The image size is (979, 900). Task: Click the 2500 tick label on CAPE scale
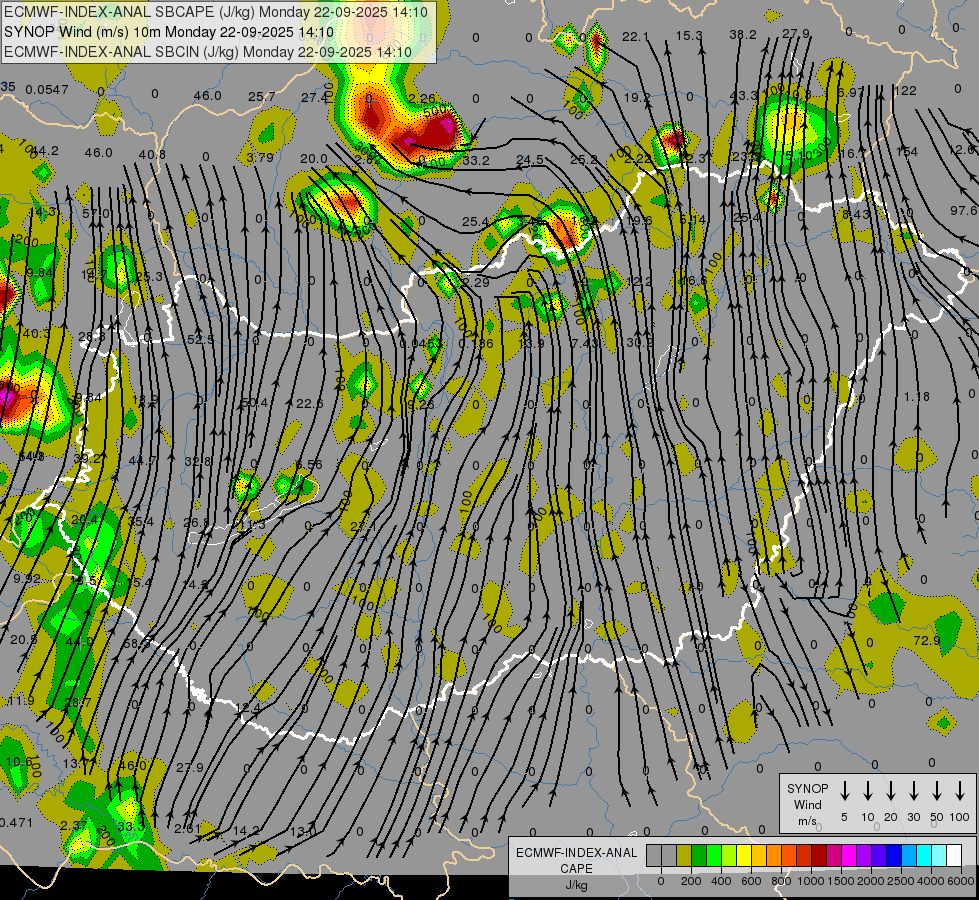coord(900,881)
